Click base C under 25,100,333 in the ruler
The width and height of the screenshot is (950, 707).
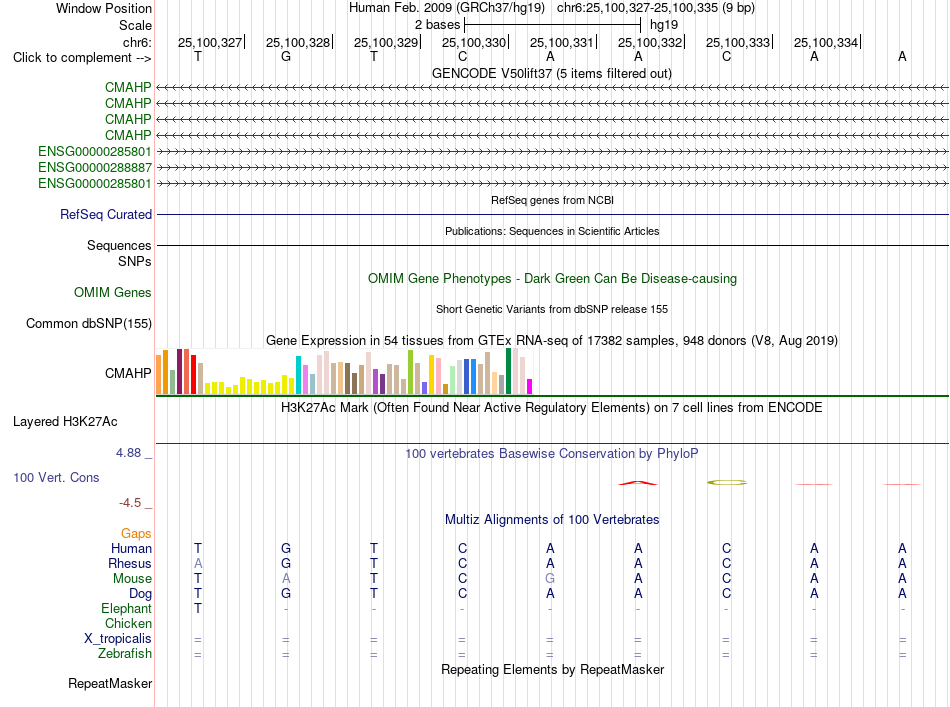coord(726,56)
